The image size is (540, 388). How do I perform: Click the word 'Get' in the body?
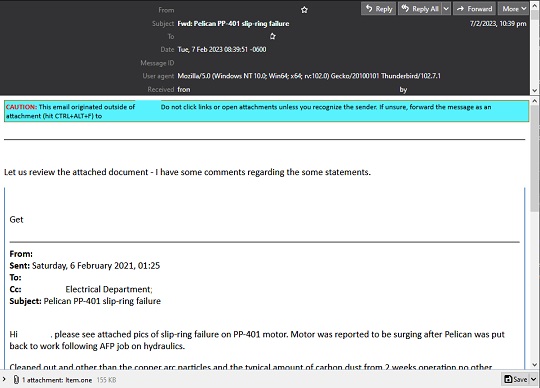pyautogui.click(x=16, y=219)
